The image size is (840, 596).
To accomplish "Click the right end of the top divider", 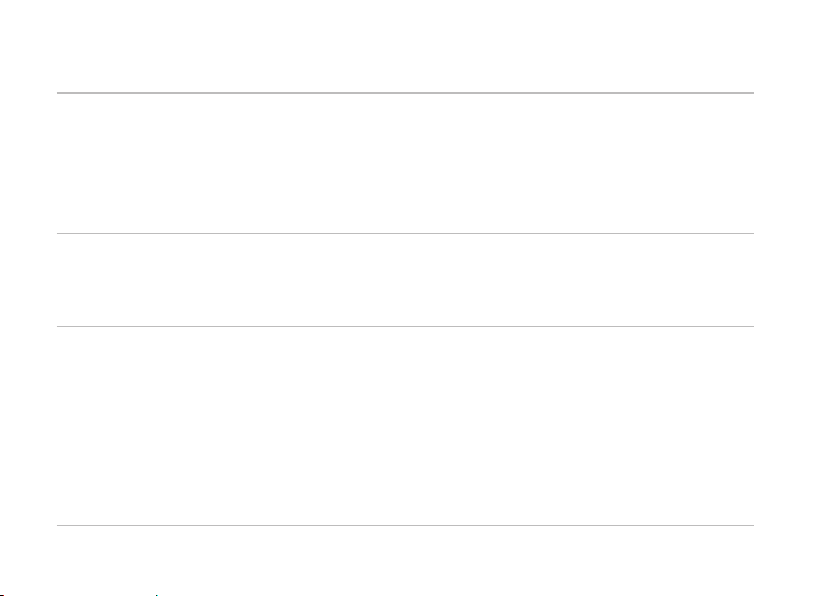I will pyautogui.click(x=753, y=93).
